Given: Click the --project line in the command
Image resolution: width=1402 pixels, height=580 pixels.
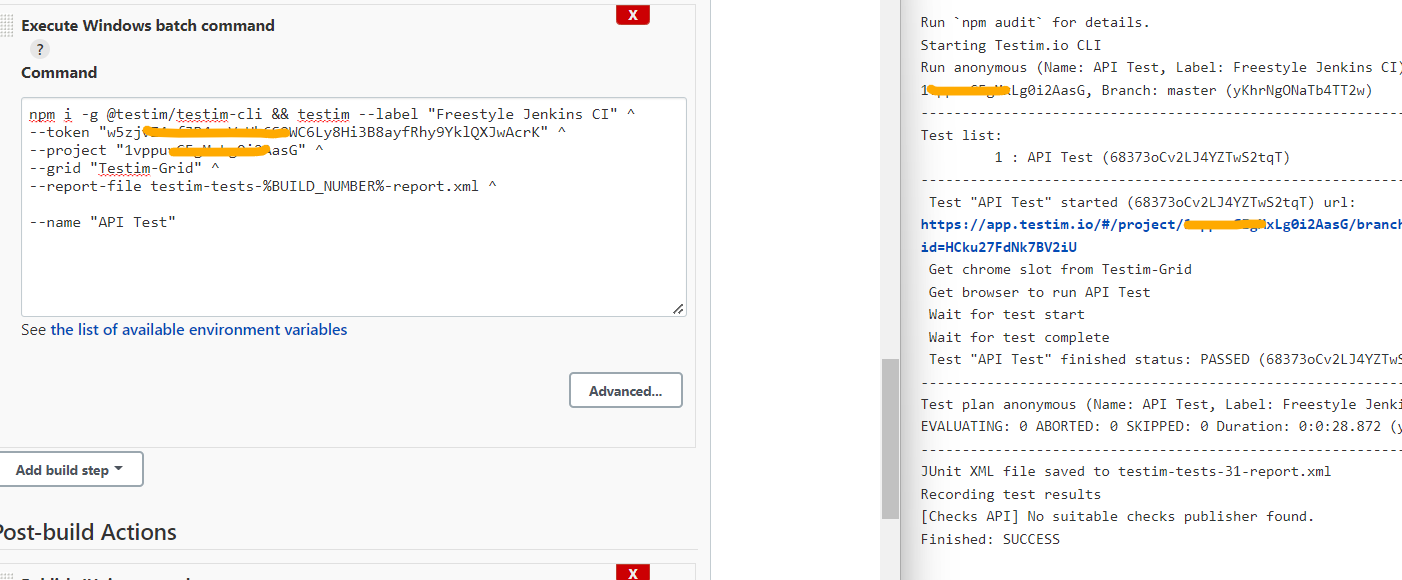Looking at the screenshot, I should click(x=177, y=150).
